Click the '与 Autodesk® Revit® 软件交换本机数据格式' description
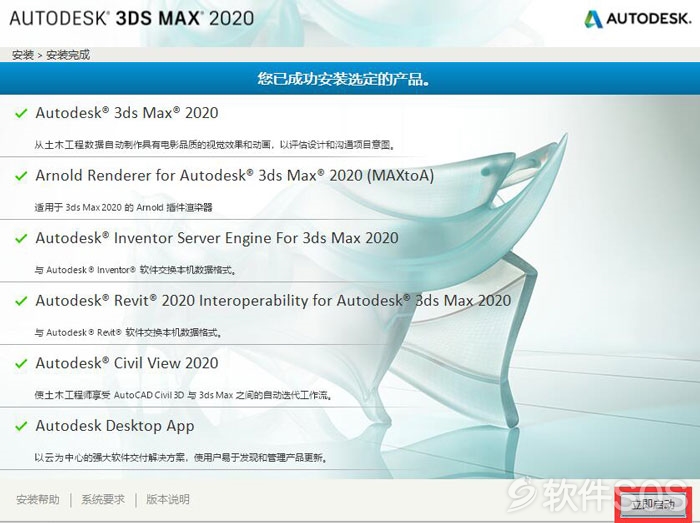700x523 pixels. [128, 332]
